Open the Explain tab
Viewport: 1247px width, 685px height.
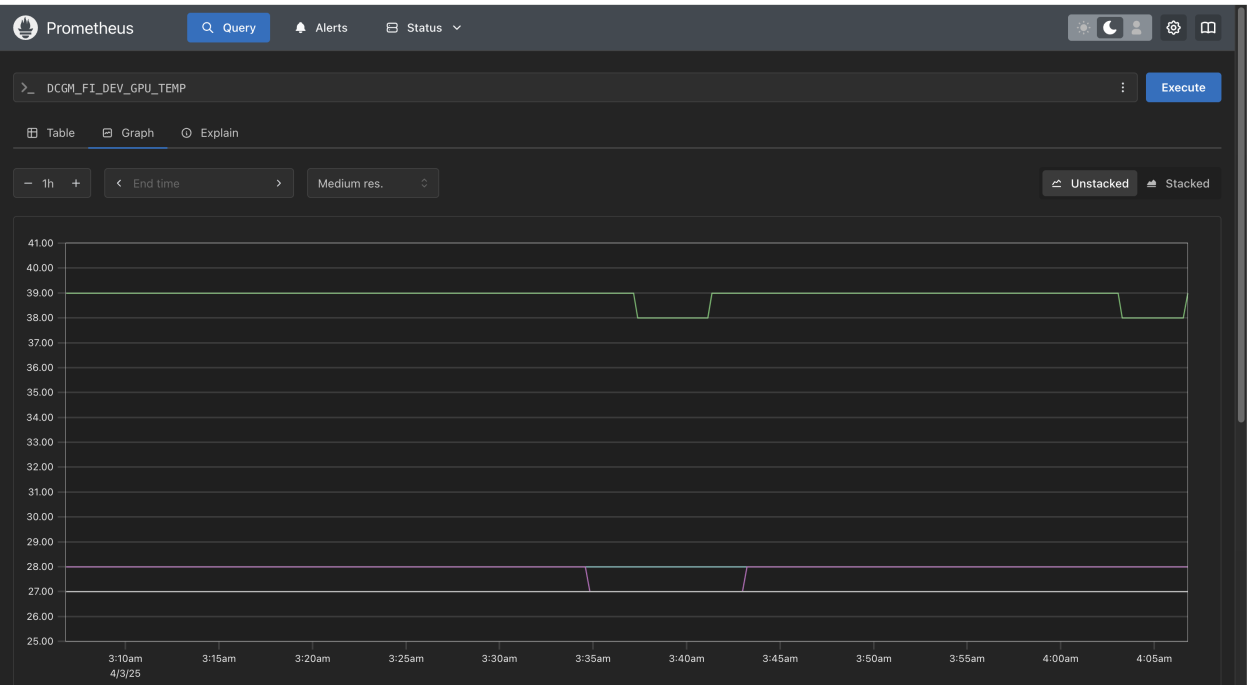pyautogui.click(x=209, y=132)
